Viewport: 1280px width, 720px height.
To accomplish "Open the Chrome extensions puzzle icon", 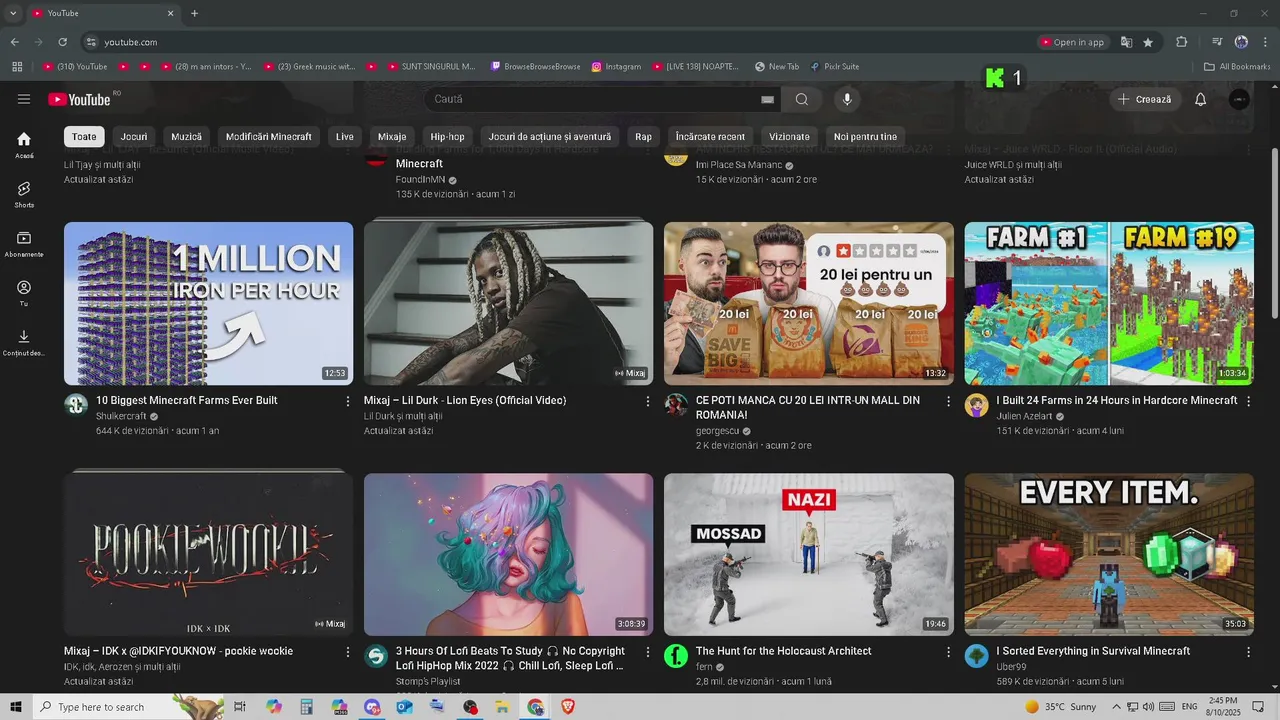I will click(1182, 42).
